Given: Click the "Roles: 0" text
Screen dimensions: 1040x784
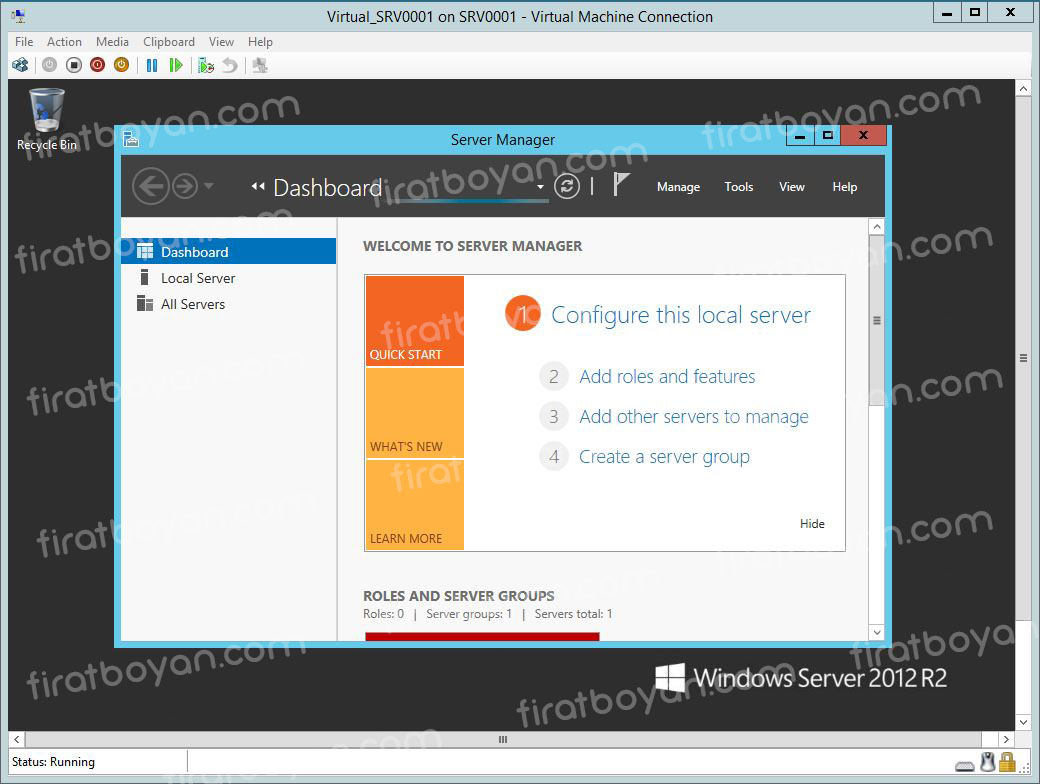Looking at the screenshot, I should point(383,614).
